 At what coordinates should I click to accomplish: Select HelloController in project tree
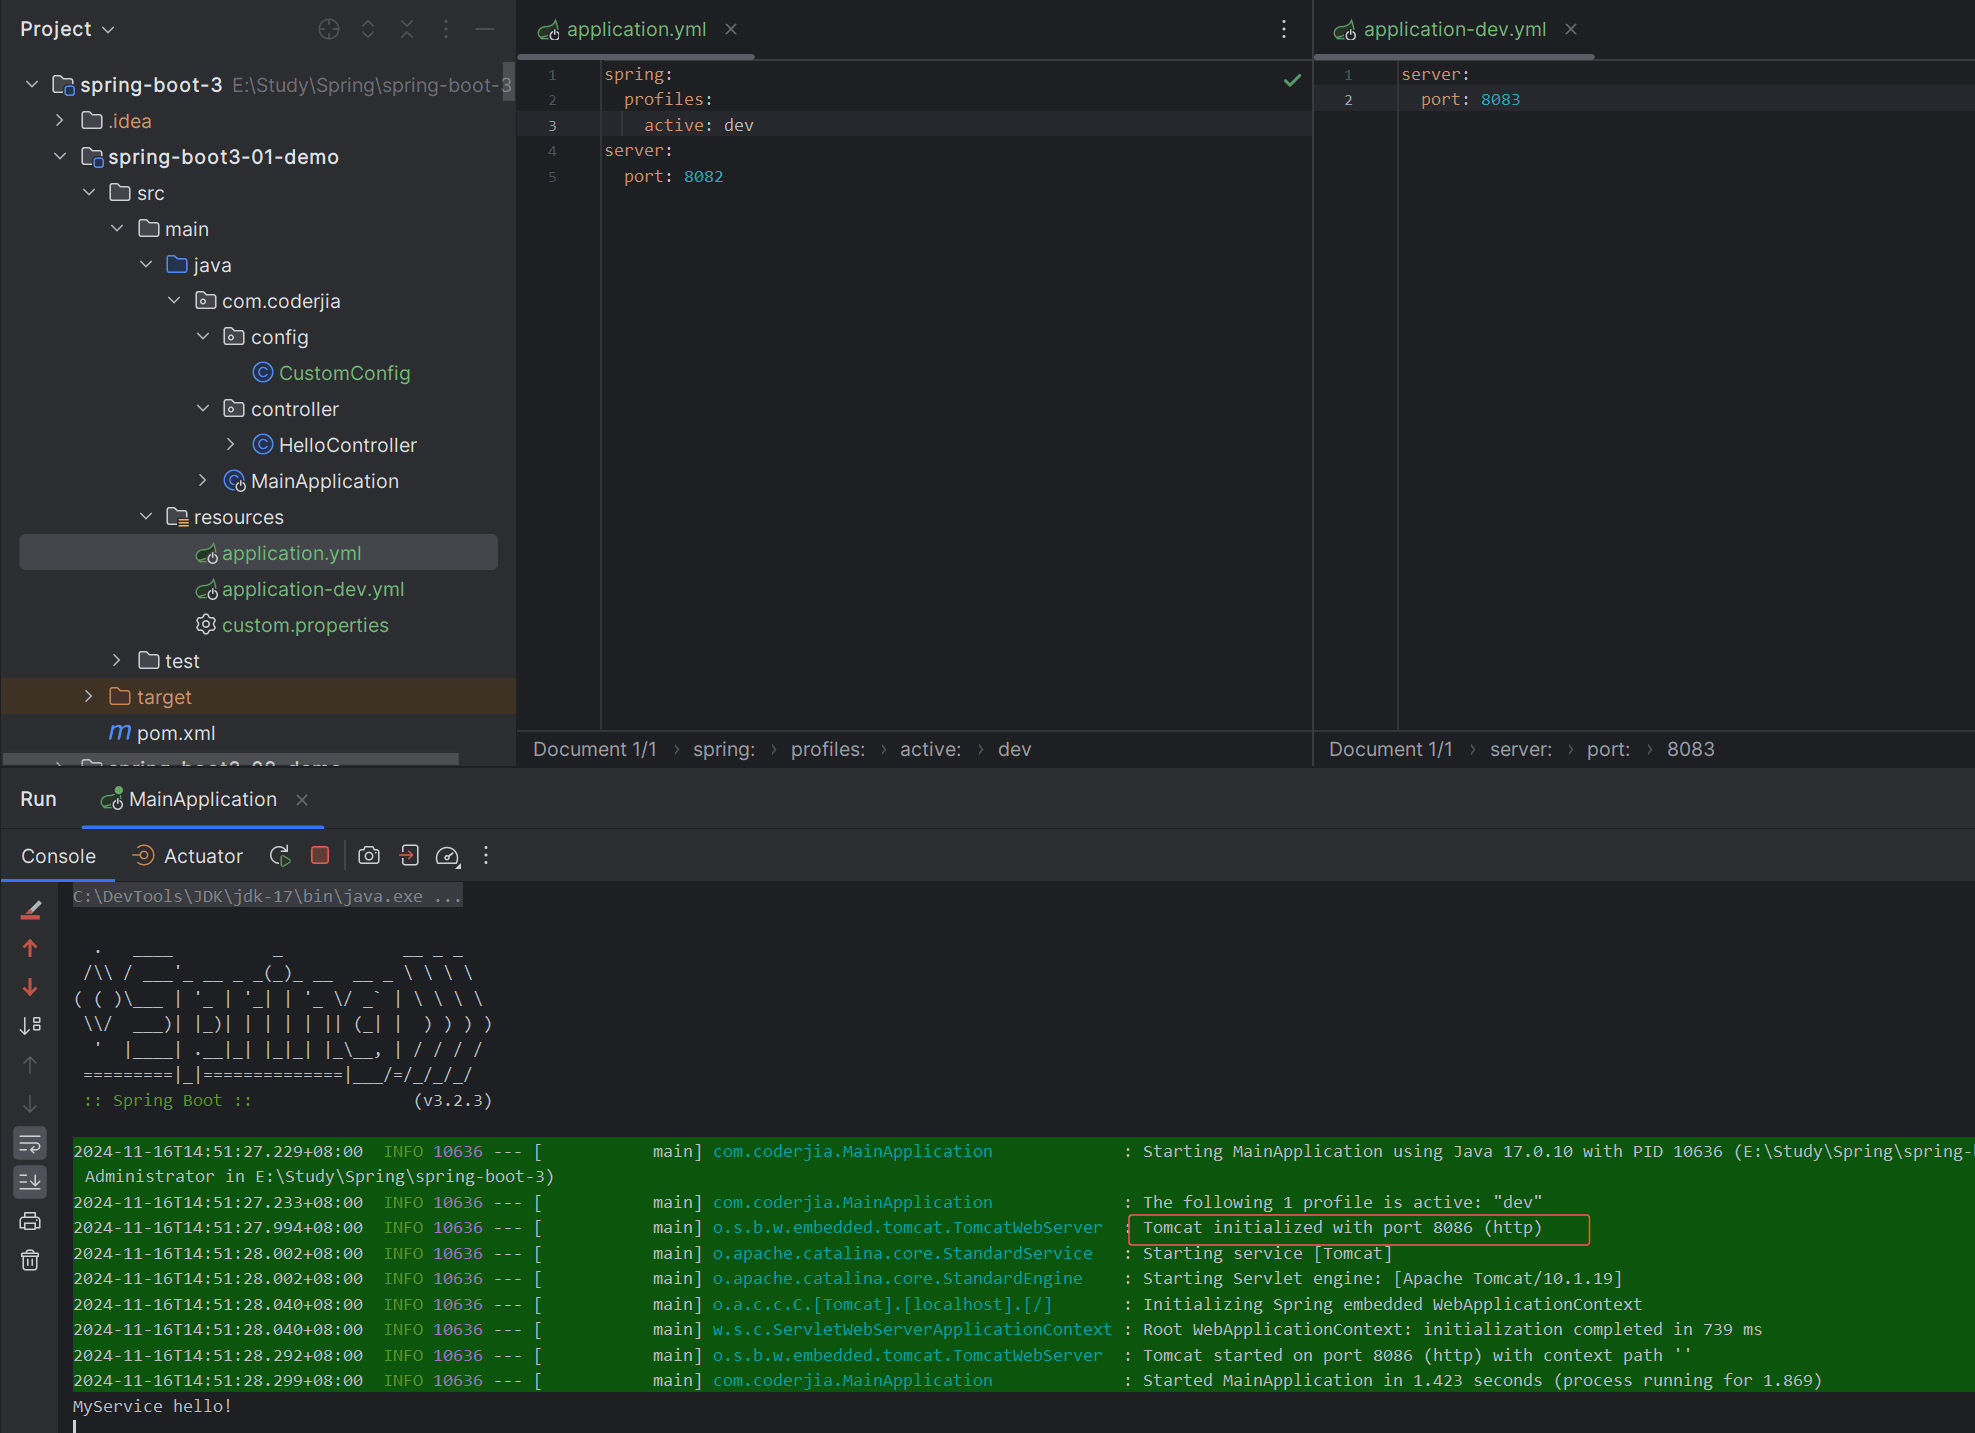pos(347,445)
